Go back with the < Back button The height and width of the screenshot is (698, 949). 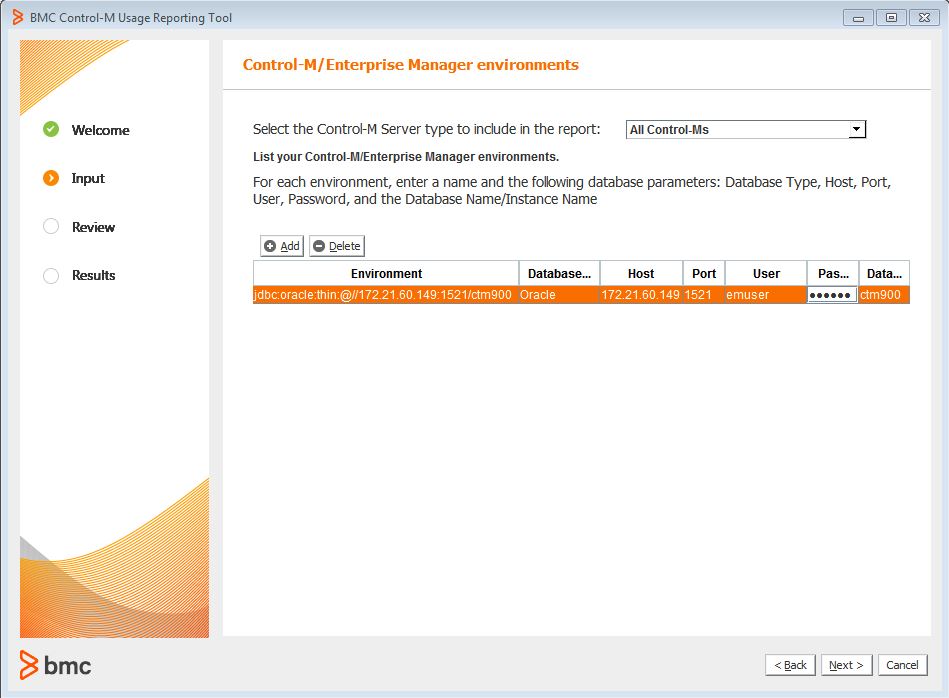[790, 665]
